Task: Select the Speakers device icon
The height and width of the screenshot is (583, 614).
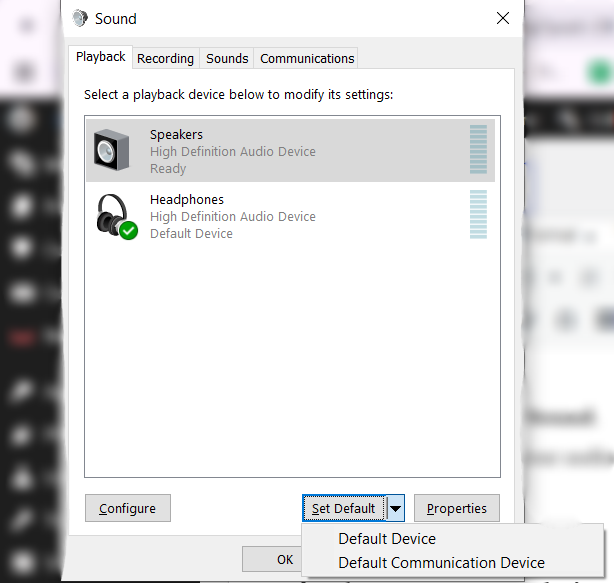Action: click(x=111, y=150)
